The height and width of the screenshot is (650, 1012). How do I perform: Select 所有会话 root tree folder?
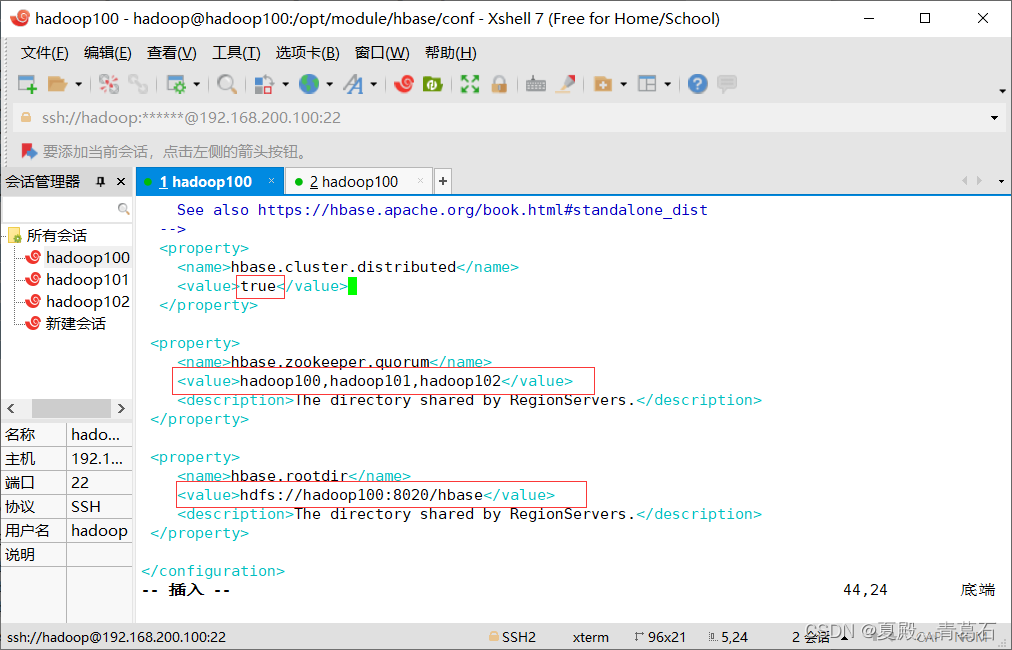tap(56, 236)
